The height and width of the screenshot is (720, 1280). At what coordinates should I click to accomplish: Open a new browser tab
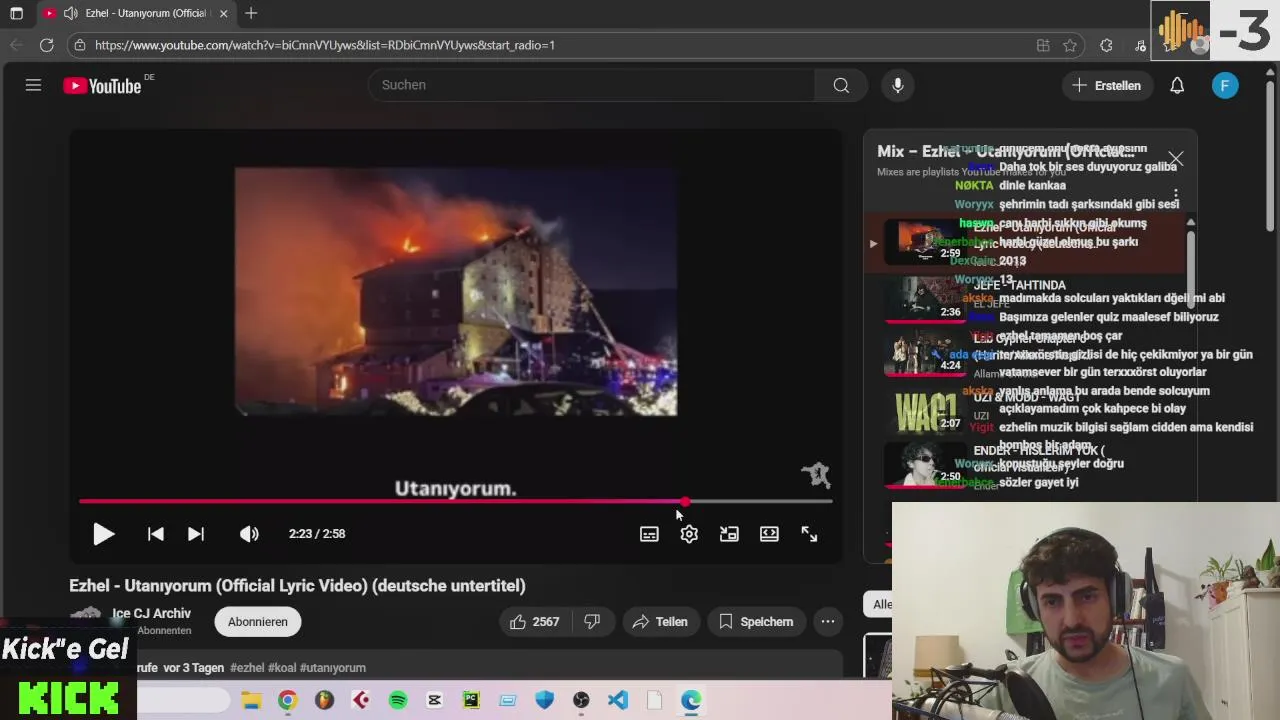(251, 13)
